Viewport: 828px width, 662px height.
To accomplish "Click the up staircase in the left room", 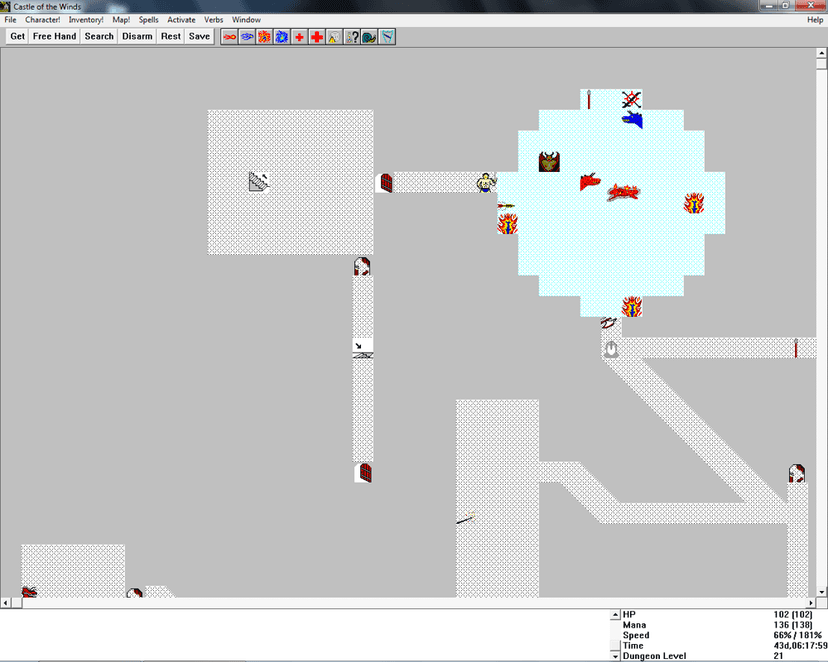I will pos(259,182).
